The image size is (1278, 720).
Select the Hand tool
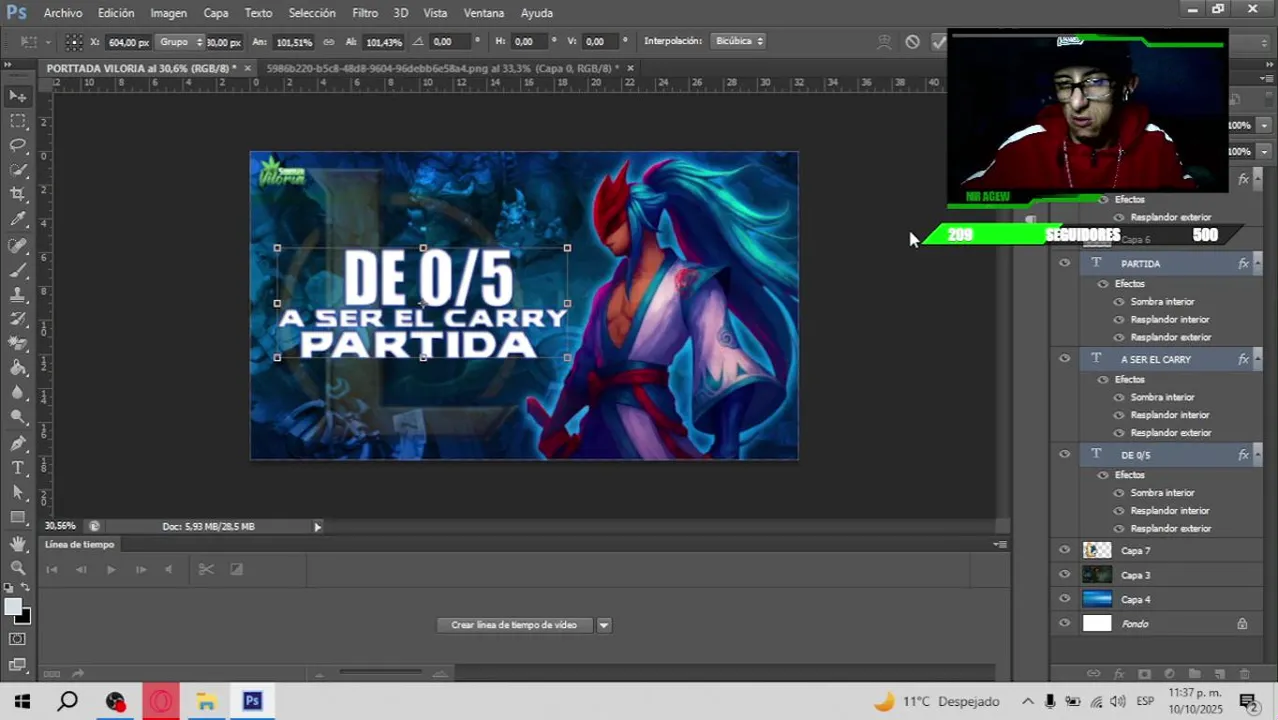coord(18,543)
